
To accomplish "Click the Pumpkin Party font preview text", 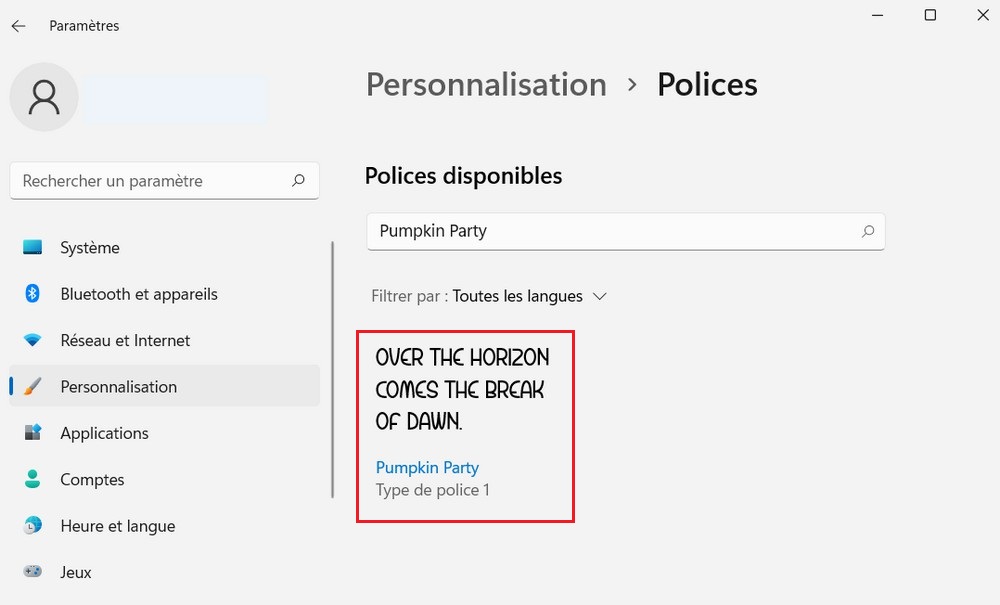I will tap(462, 389).
